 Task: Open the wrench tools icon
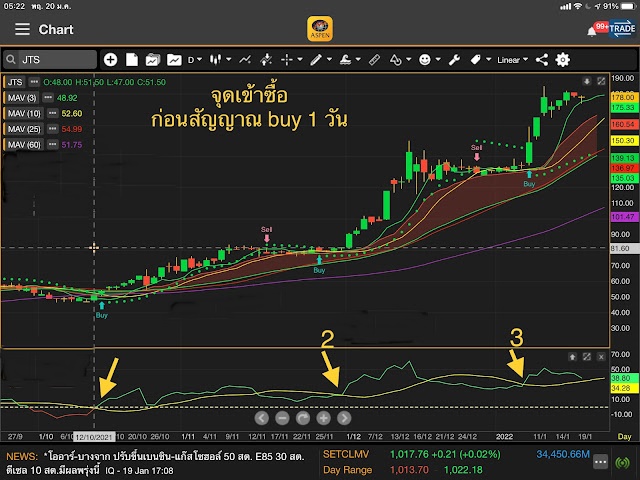point(454,60)
